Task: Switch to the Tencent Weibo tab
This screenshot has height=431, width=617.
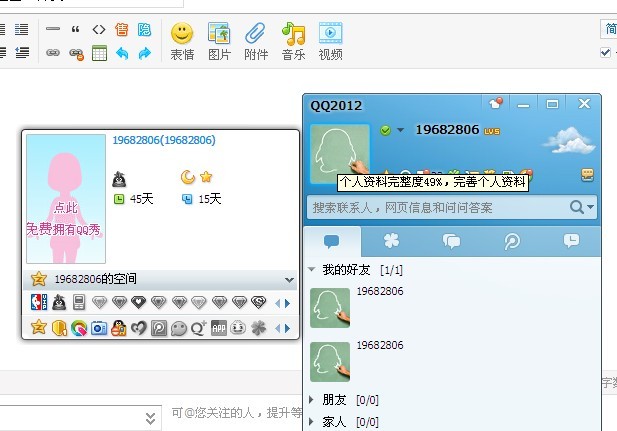Action: pyautogui.click(x=512, y=241)
